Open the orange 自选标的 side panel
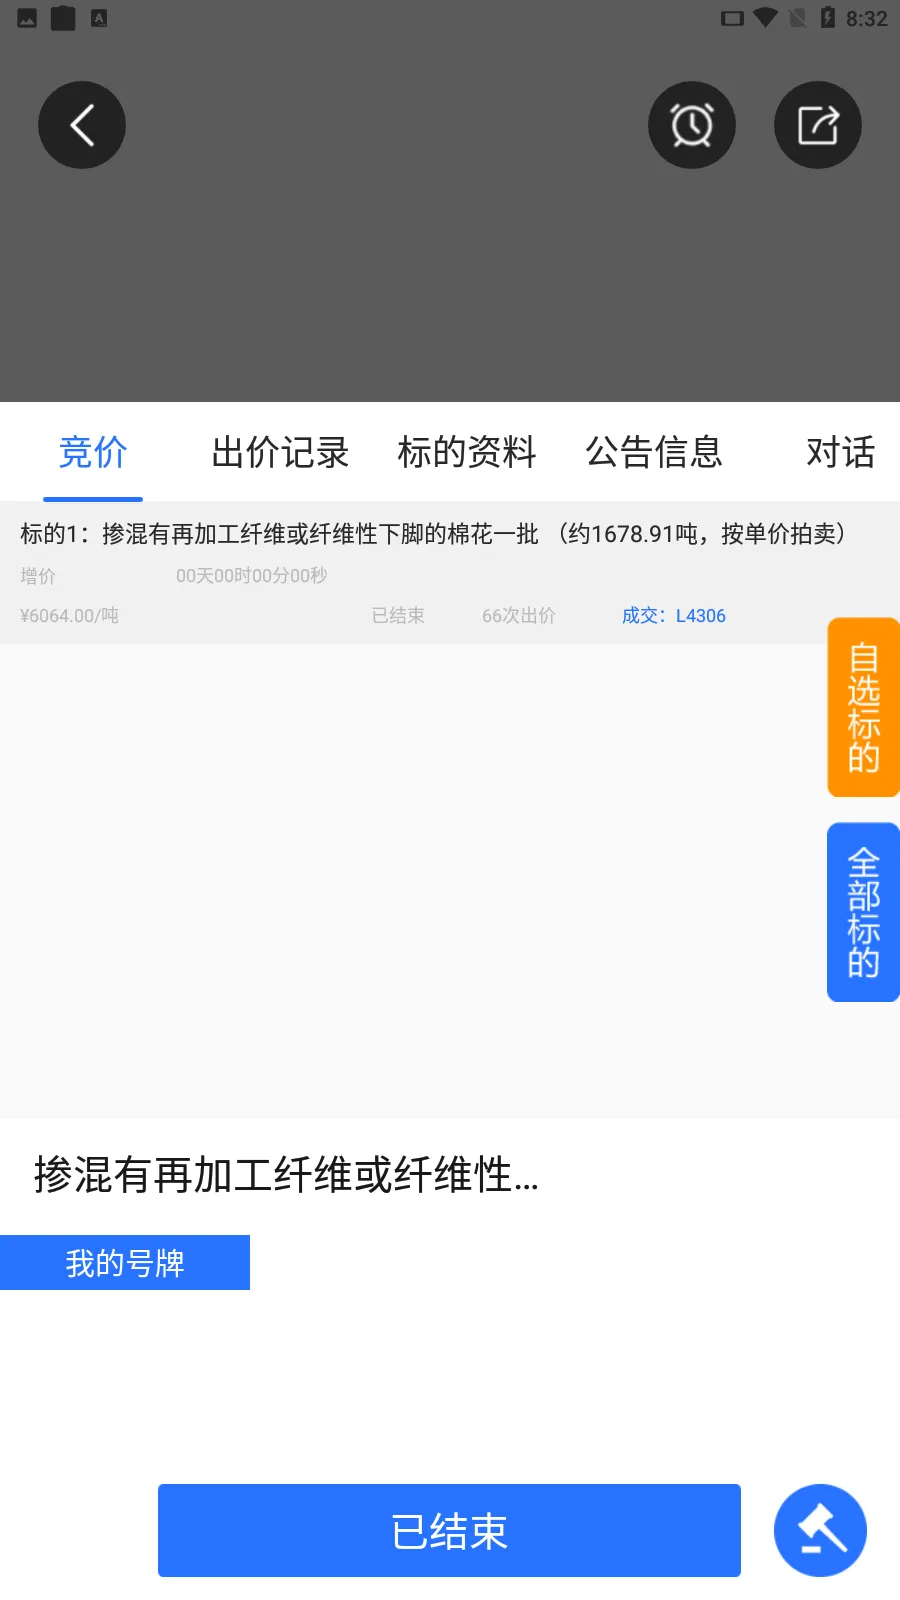900x1600 pixels. click(863, 707)
